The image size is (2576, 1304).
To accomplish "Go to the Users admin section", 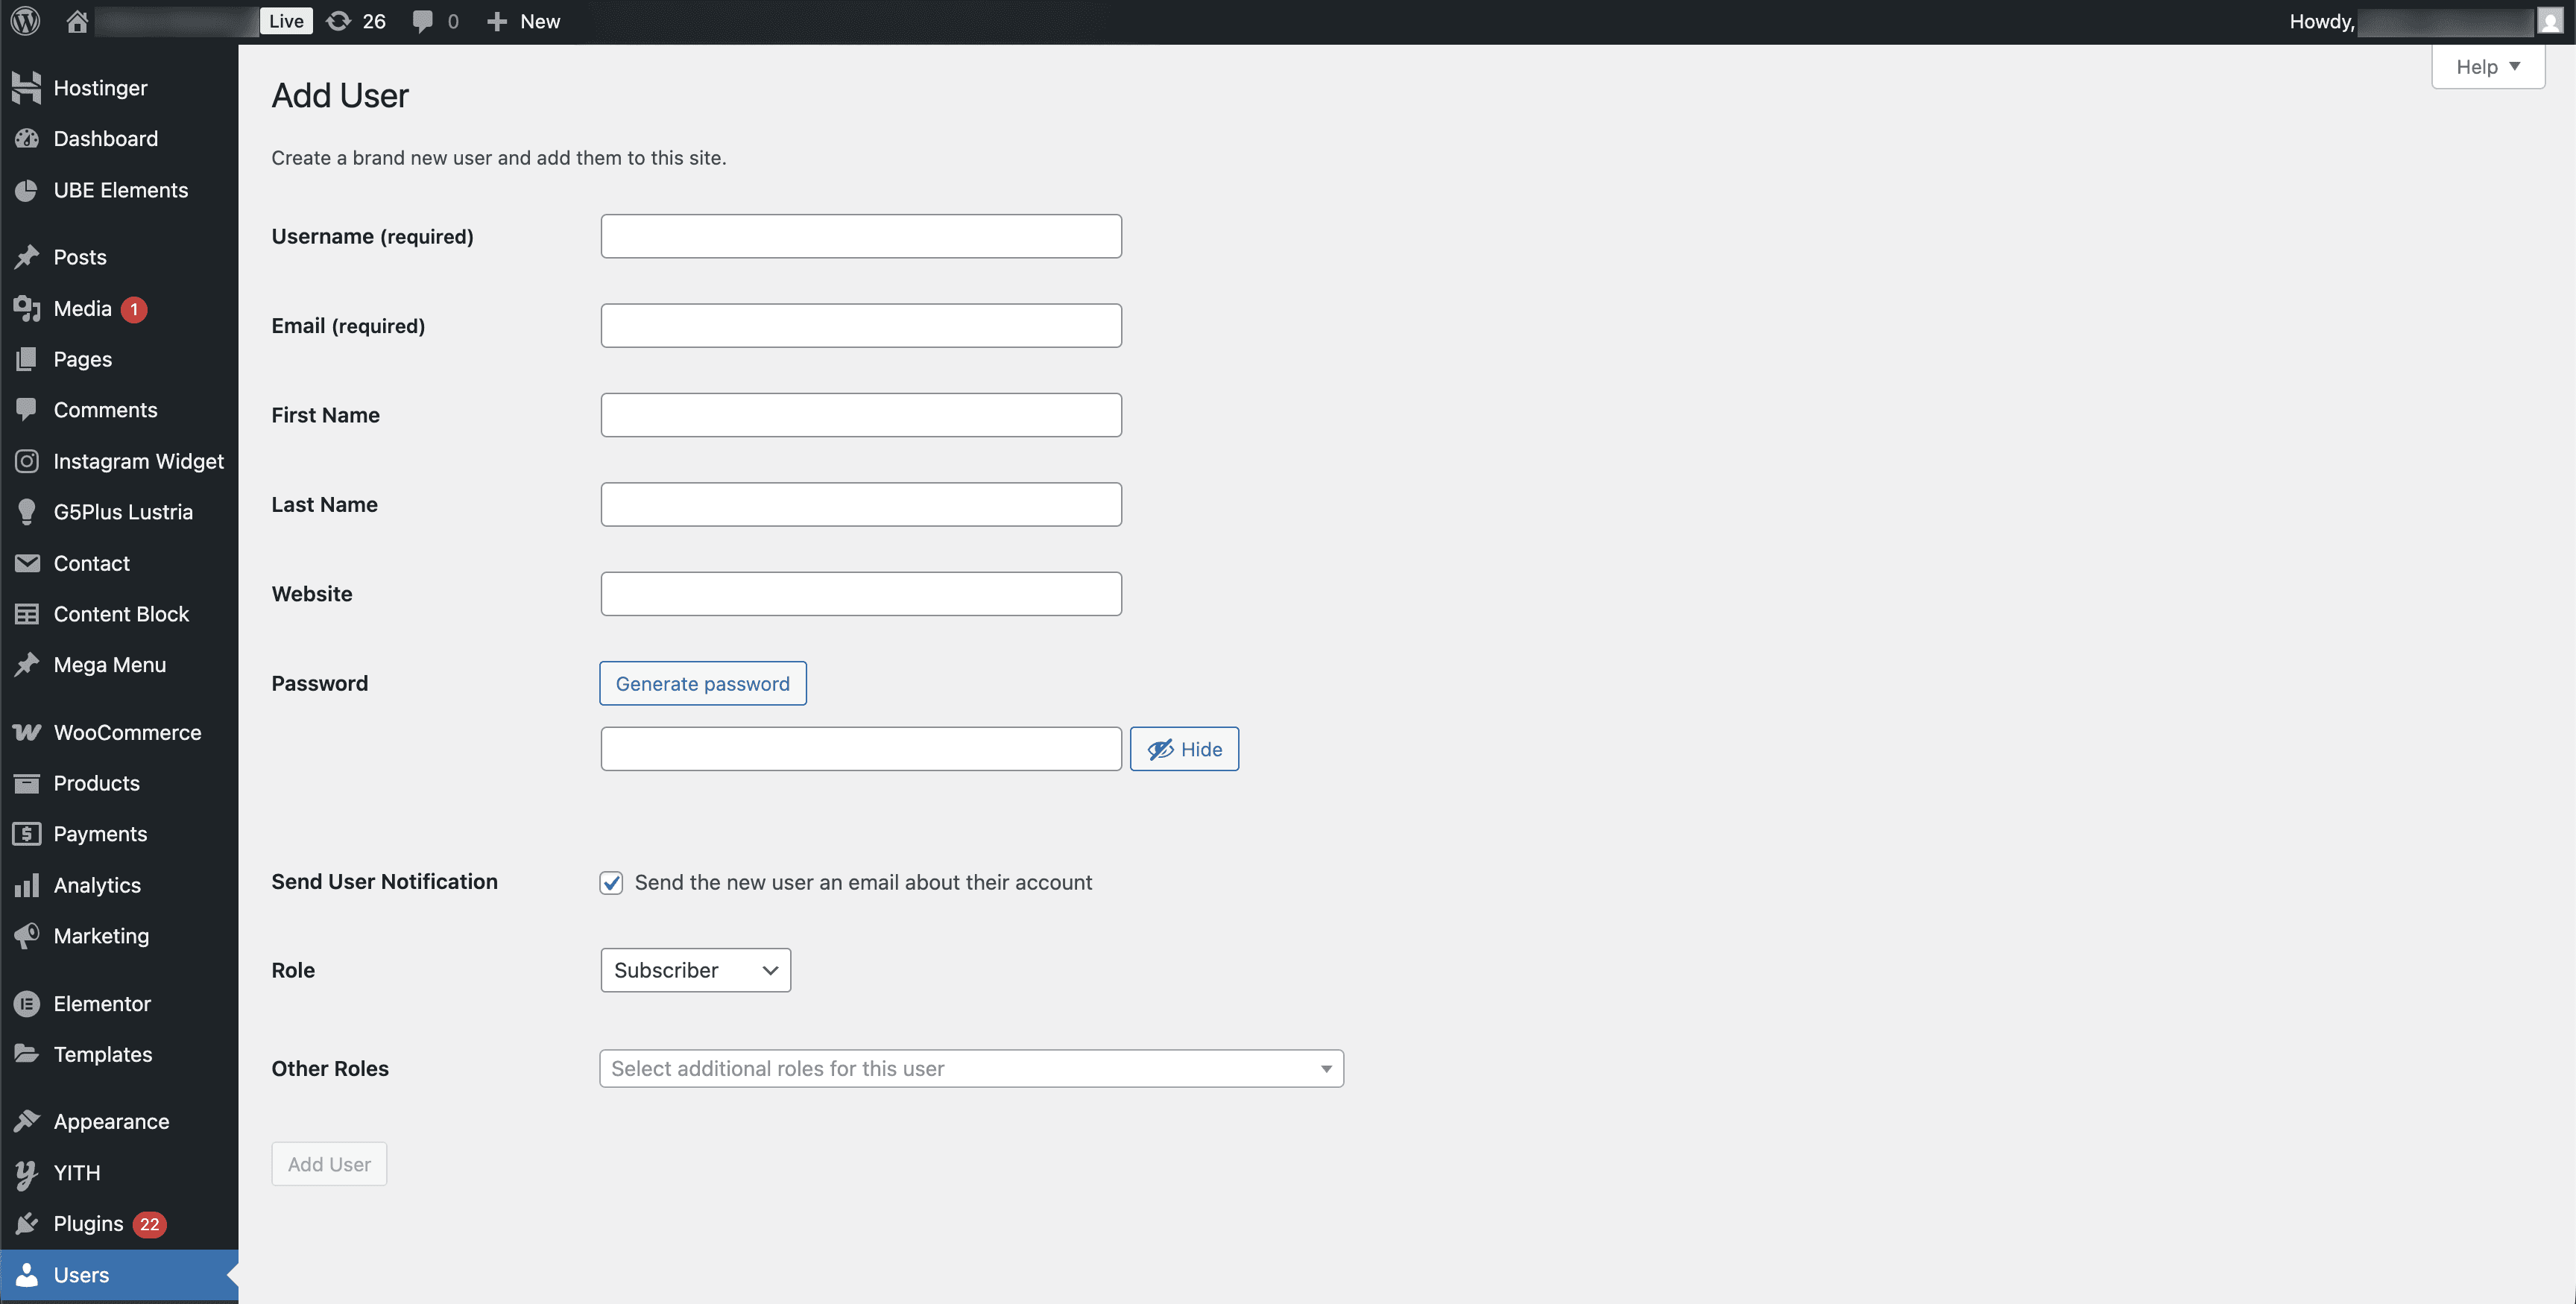I will pos(80,1274).
